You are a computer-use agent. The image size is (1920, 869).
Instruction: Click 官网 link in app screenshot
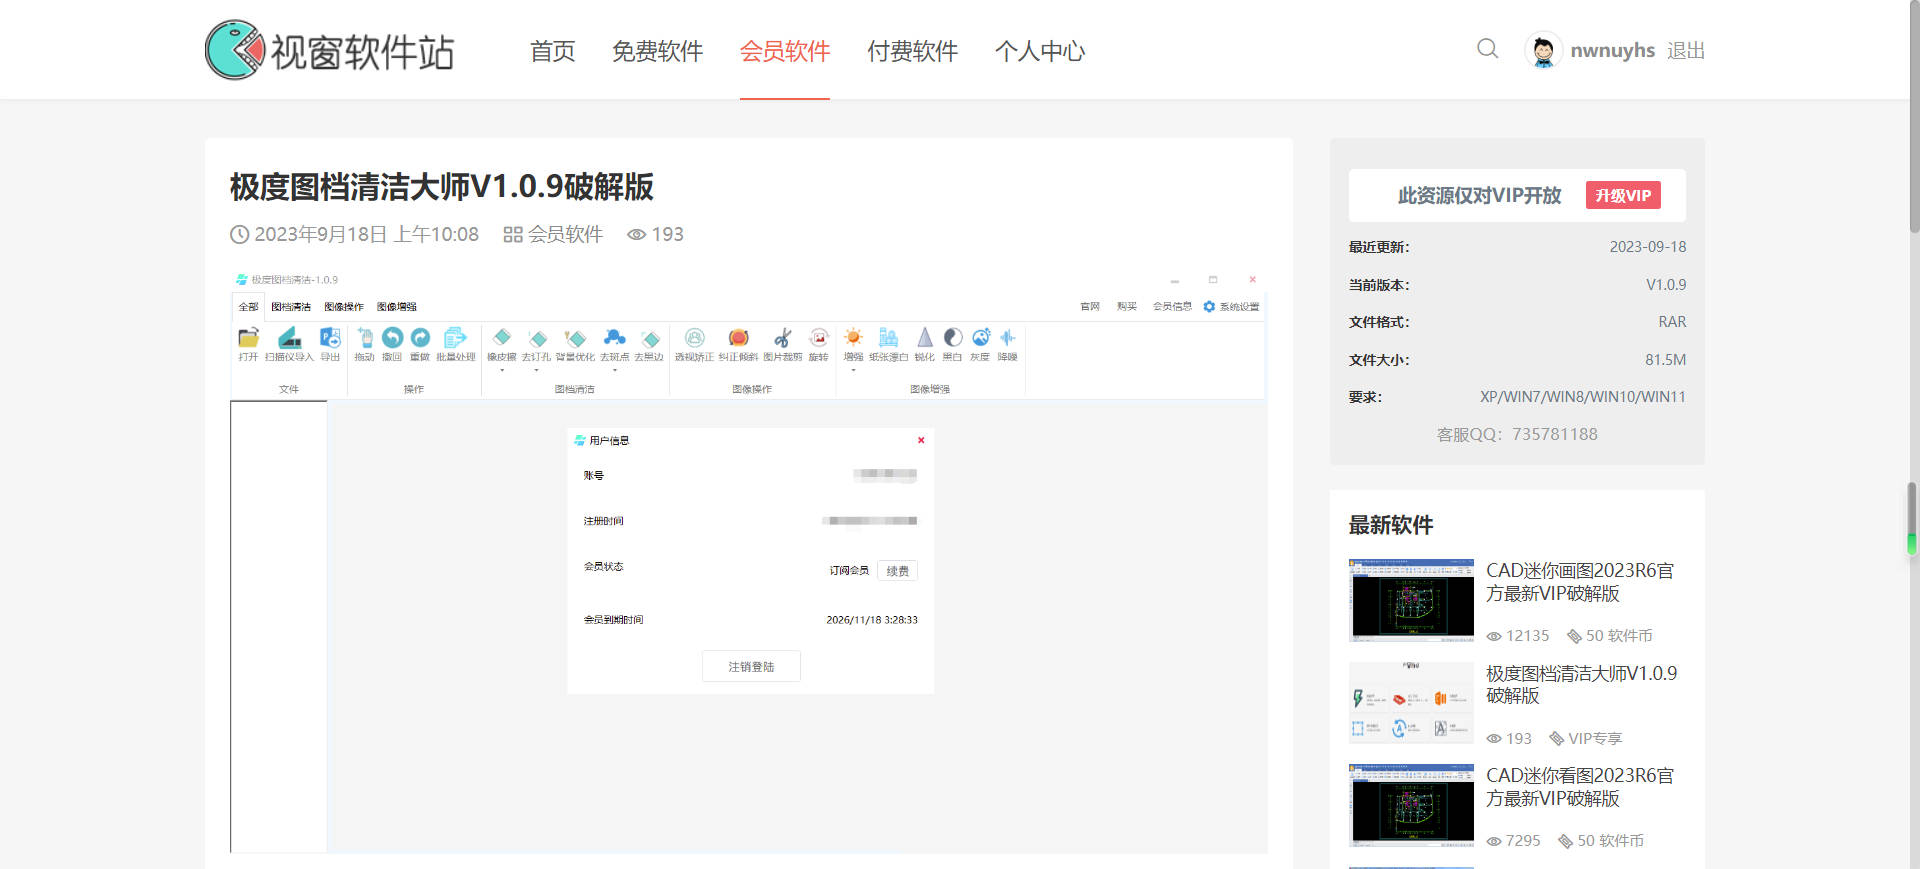pyautogui.click(x=1090, y=306)
